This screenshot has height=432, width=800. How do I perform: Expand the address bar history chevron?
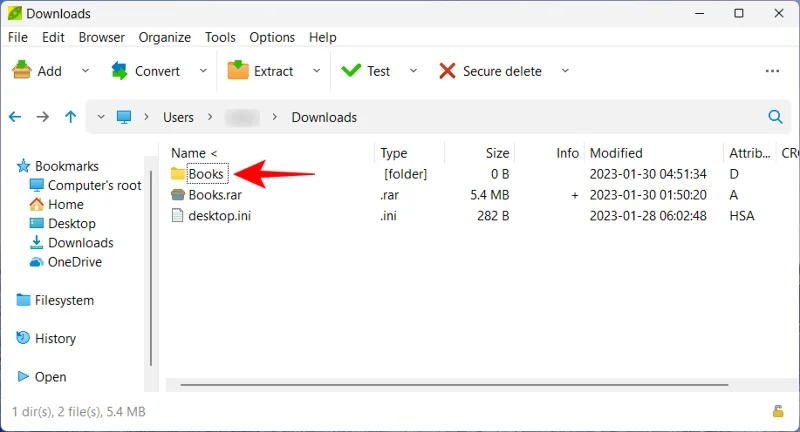pos(100,117)
